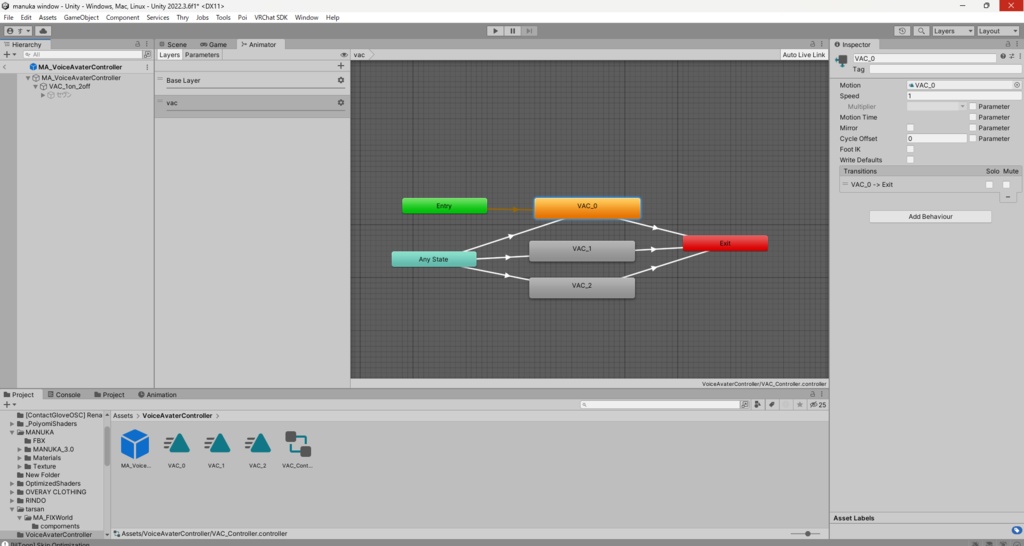The height and width of the screenshot is (546, 1024).
Task: Click the Motion object picker circle
Action: point(1016,85)
